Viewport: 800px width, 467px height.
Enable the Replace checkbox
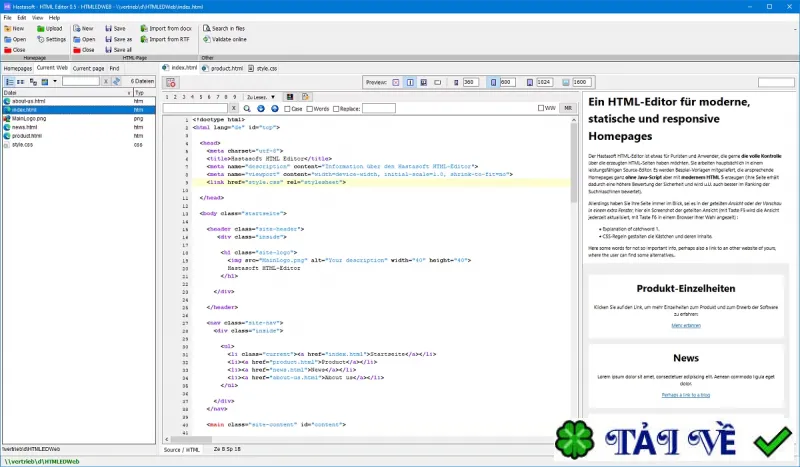click(336, 109)
